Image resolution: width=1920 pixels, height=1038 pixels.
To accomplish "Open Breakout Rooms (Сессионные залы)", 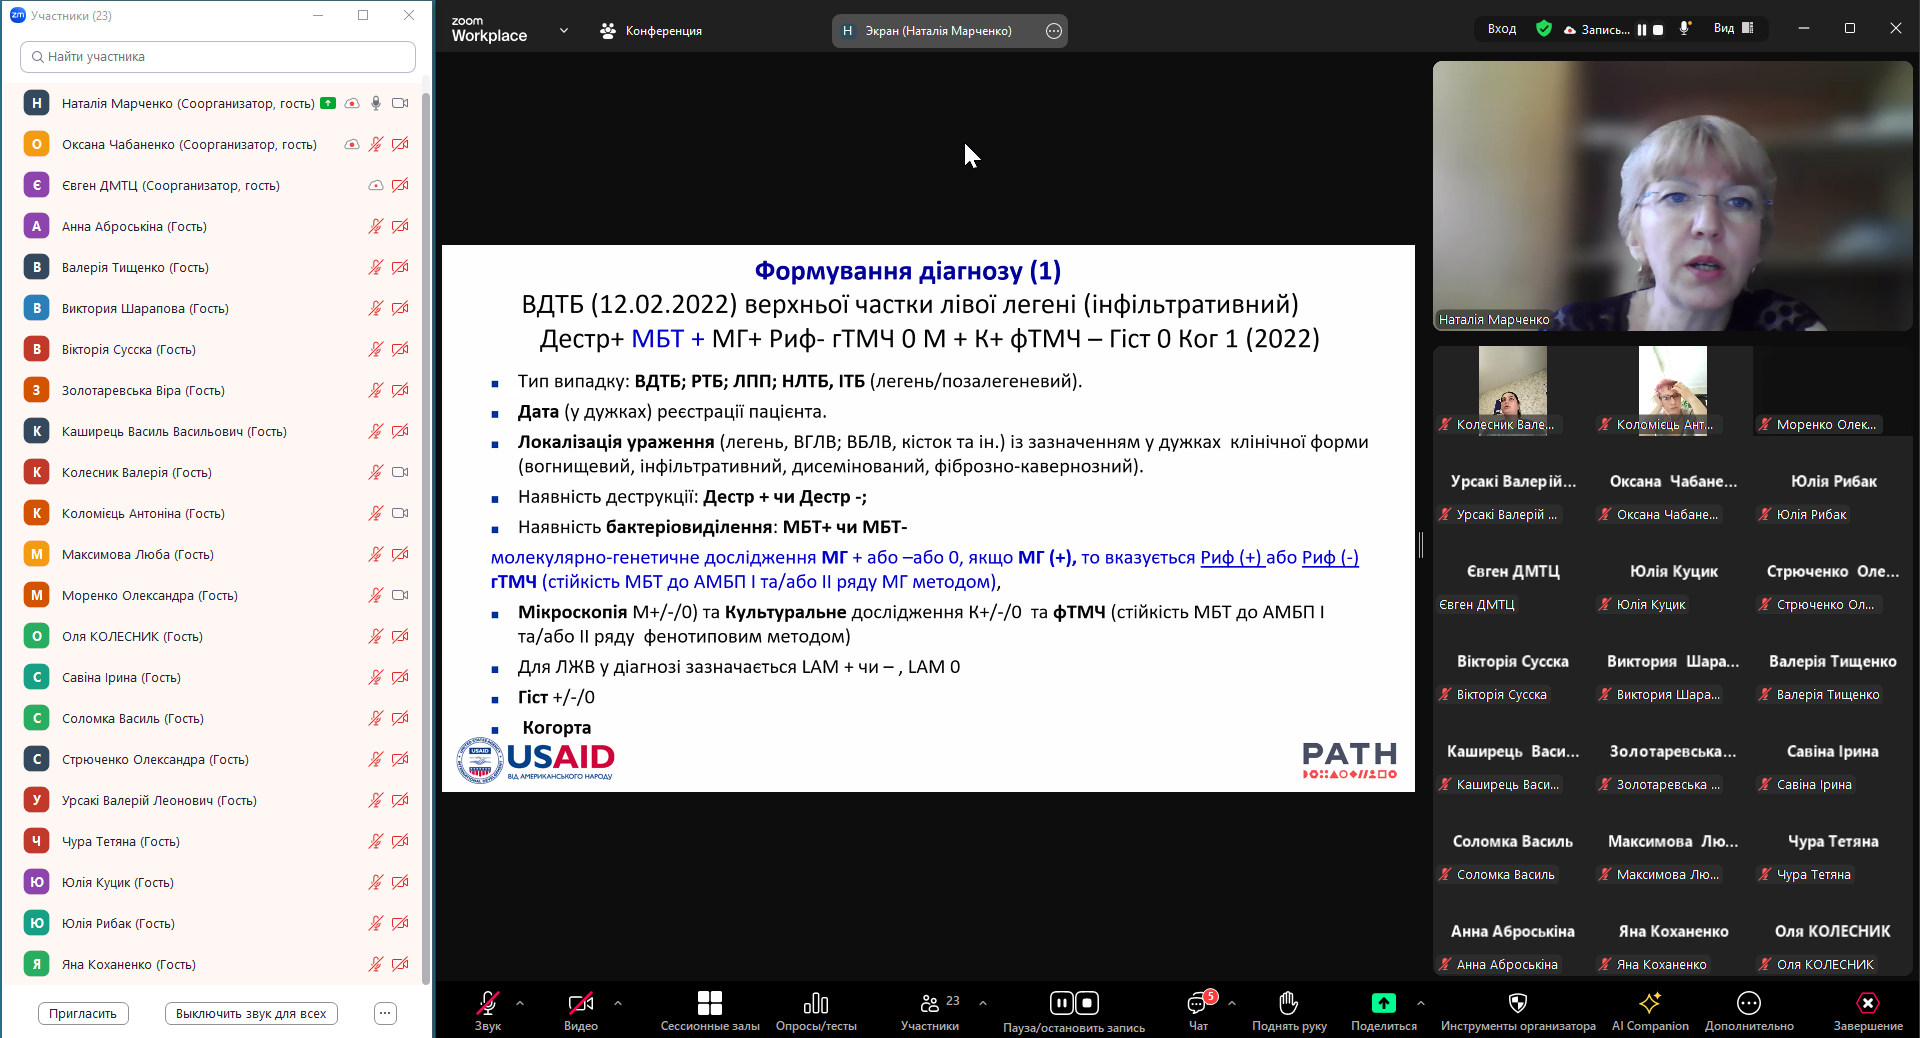I will point(709,1004).
